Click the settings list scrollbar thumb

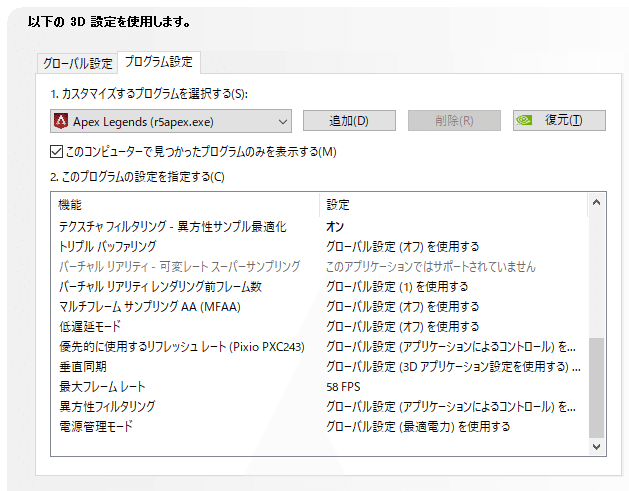[x=596, y=388]
